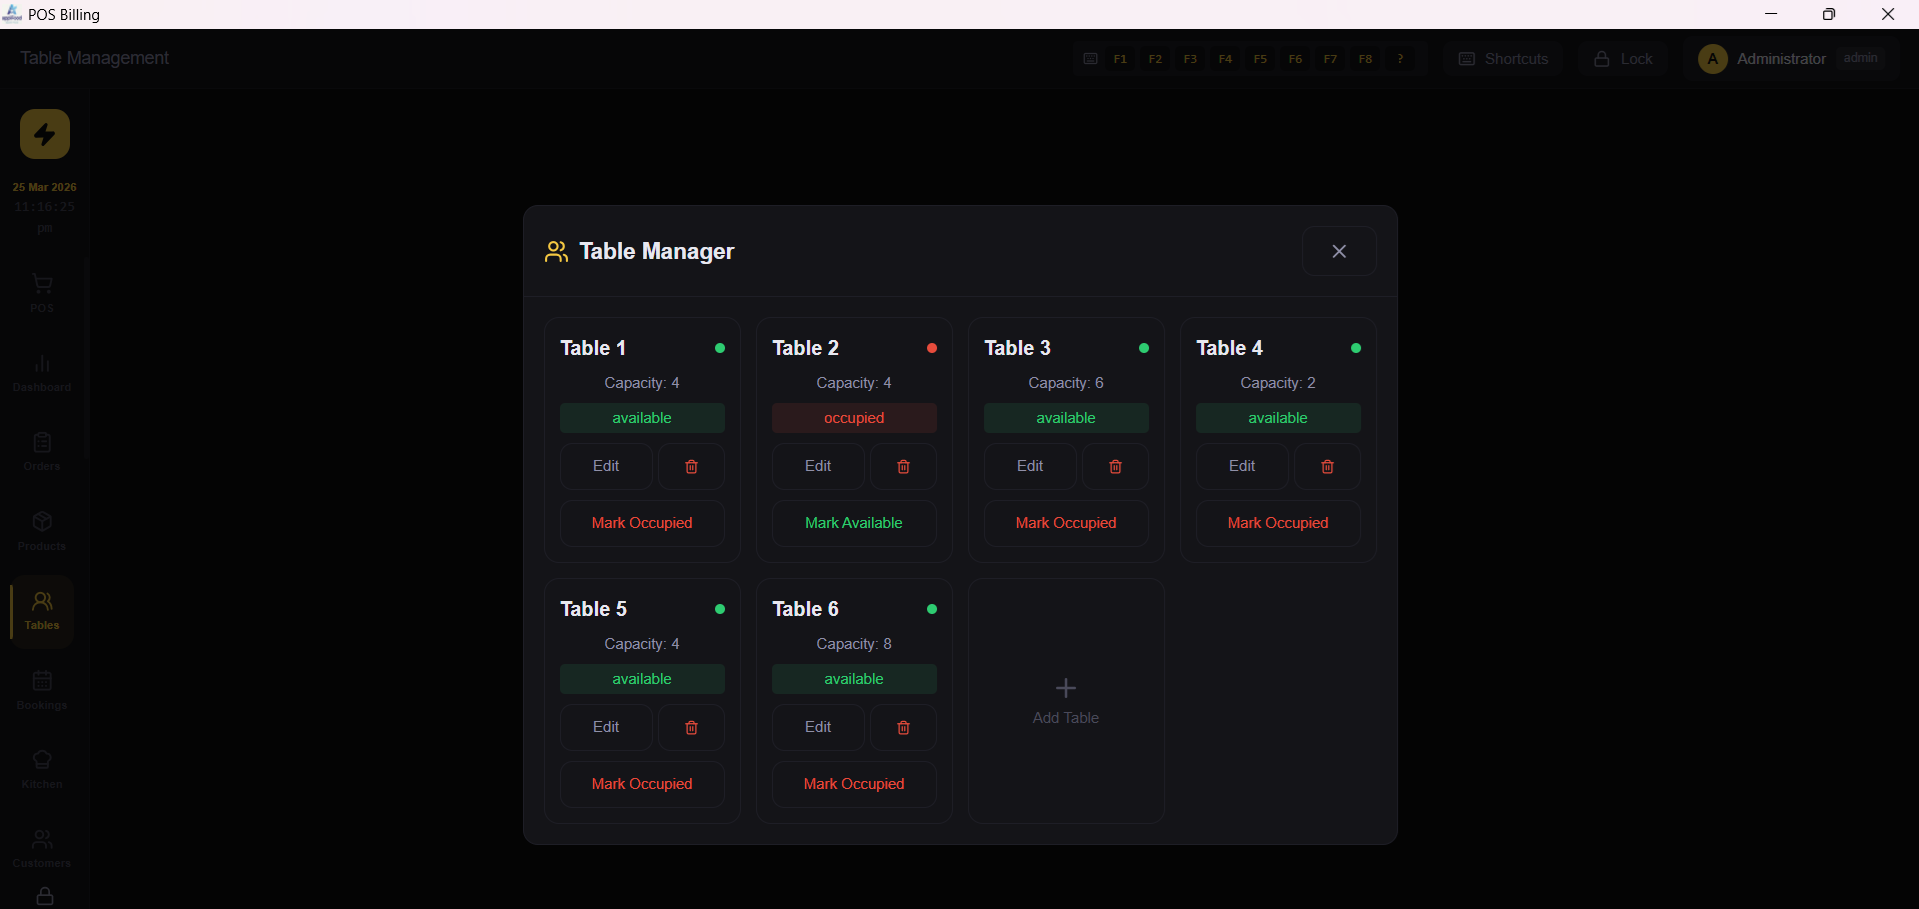Edit Table 5 details

tap(606, 728)
